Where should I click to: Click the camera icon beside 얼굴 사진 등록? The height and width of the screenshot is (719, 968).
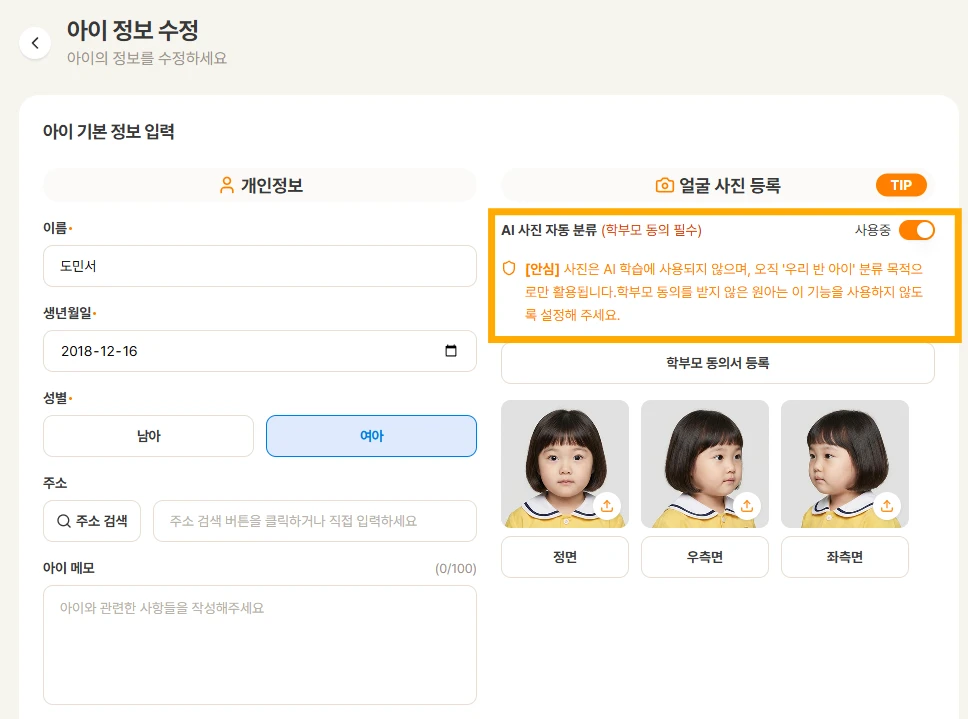(664, 185)
